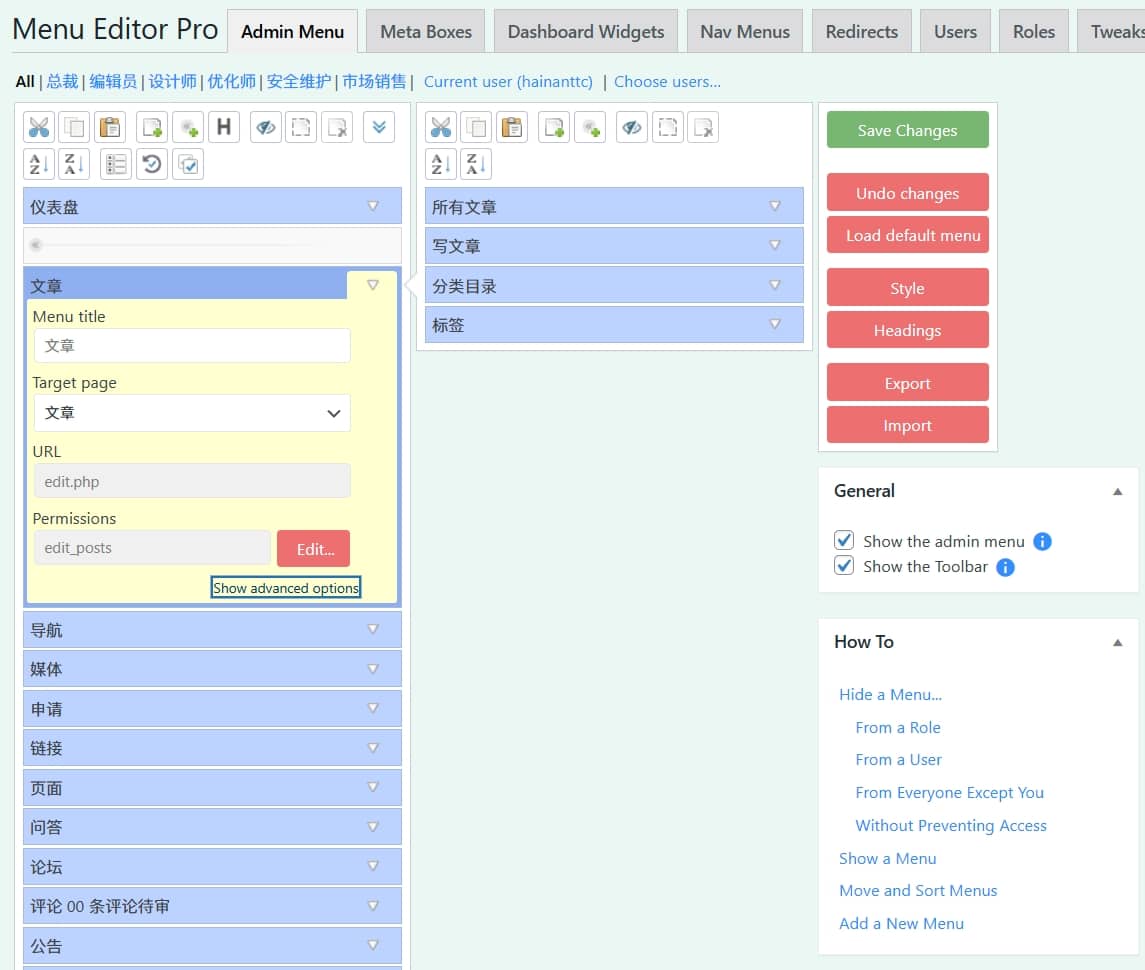This screenshot has width=1145, height=970.
Task: Expand the 仪表盘 menu item settings
Action: coord(373,206)
